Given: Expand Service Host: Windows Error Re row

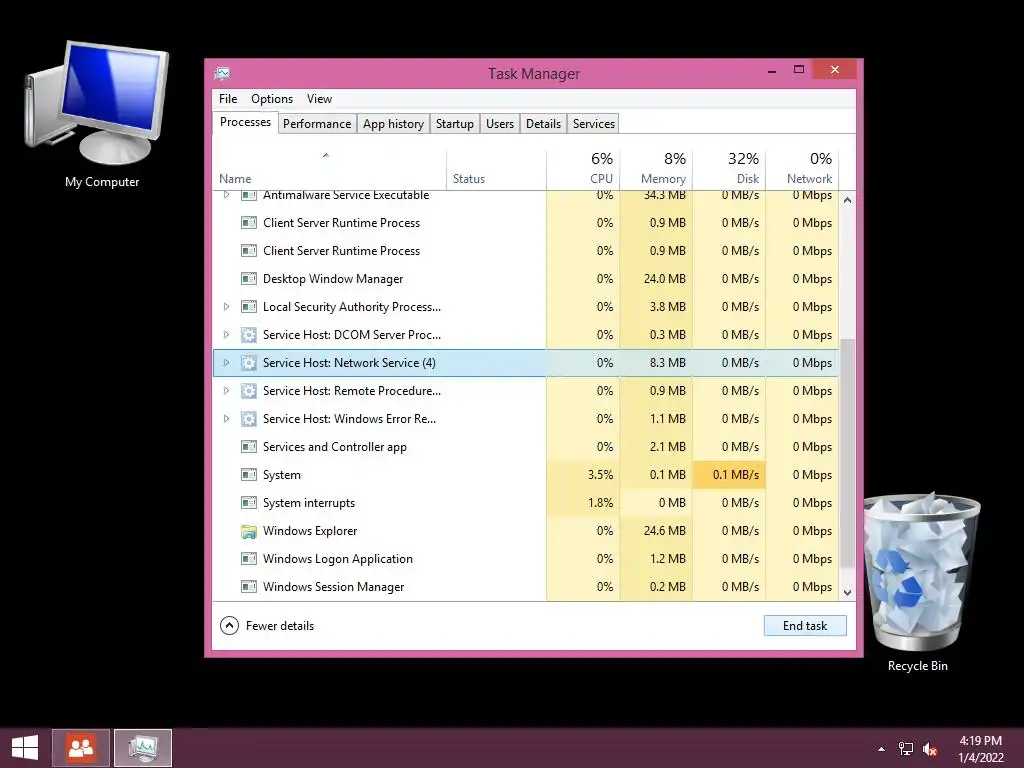Looking at the screenshot, I should (226, 419).
